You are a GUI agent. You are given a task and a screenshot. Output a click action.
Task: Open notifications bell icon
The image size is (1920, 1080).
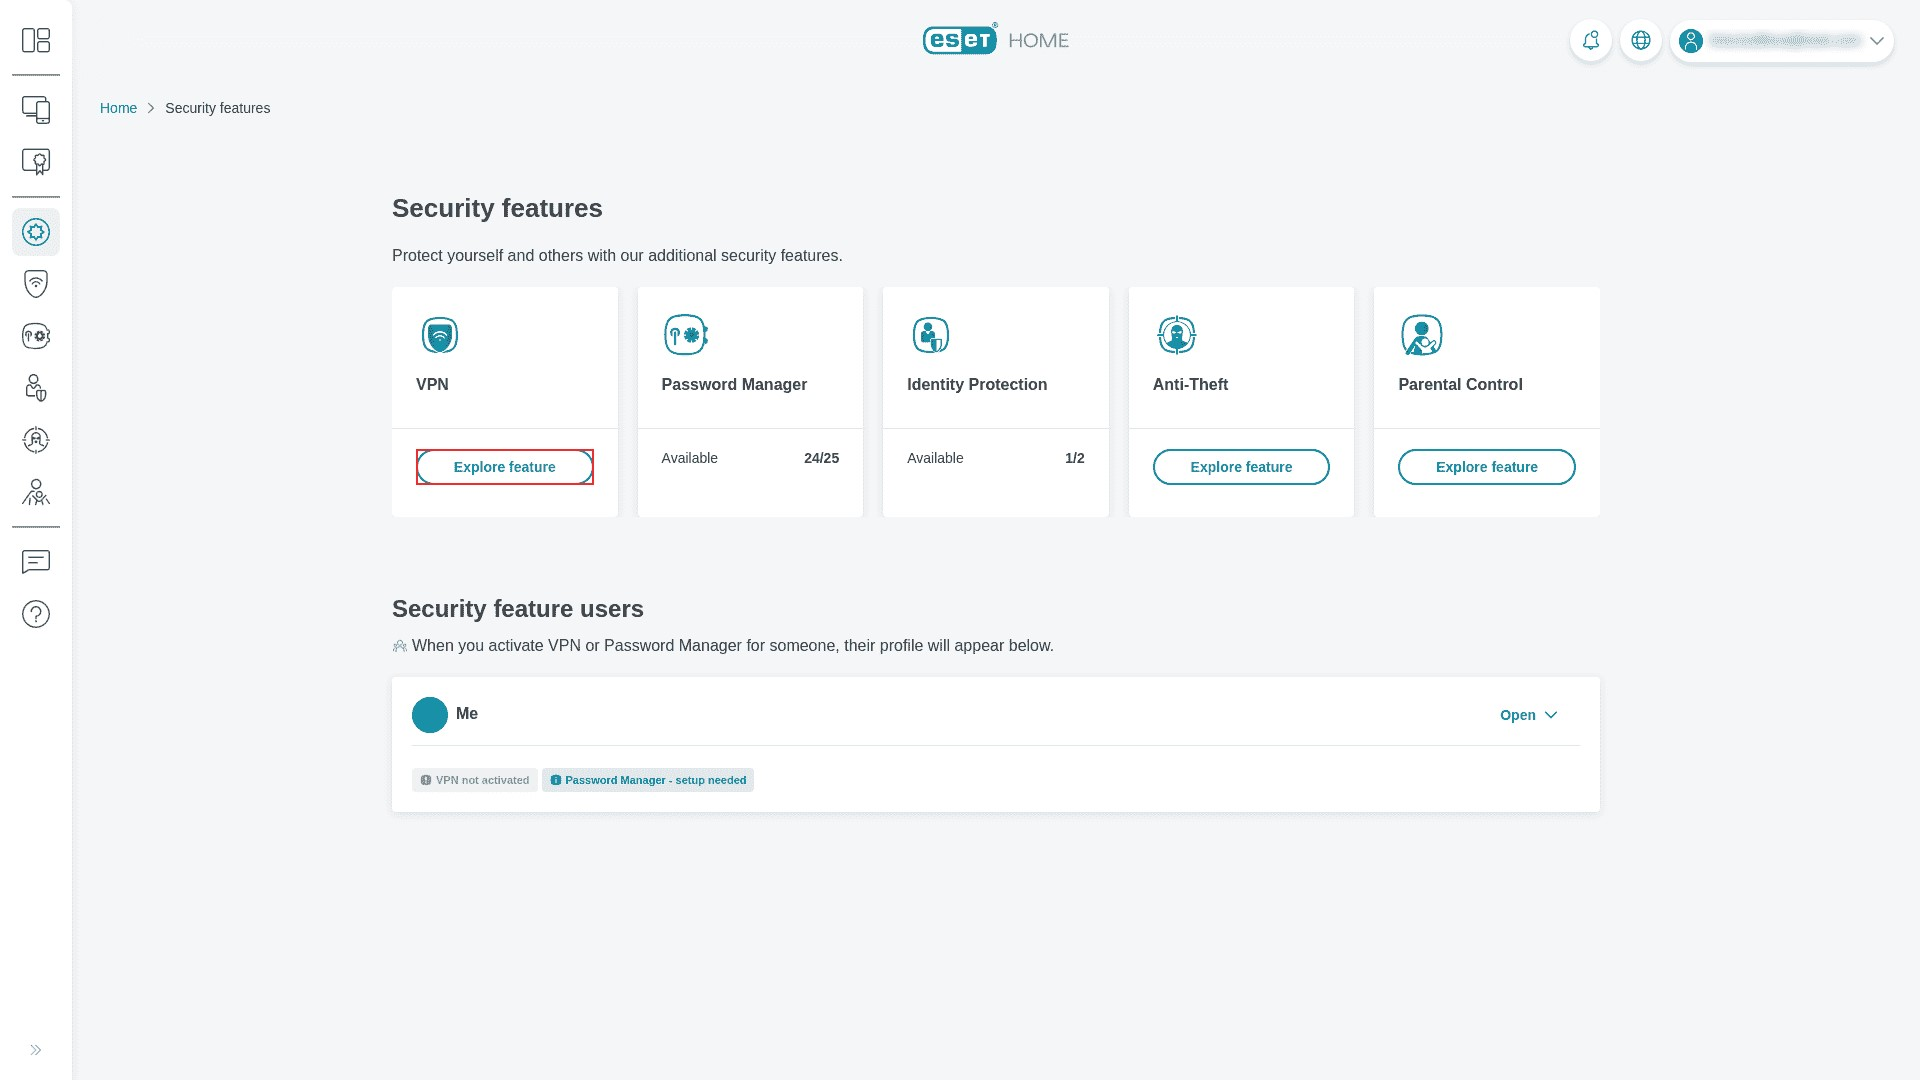tap(1591, 41)
